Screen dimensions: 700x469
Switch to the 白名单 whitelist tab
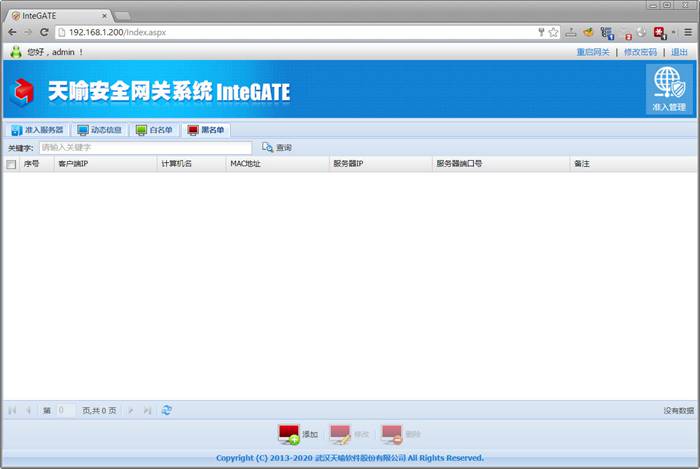point(154,130)
